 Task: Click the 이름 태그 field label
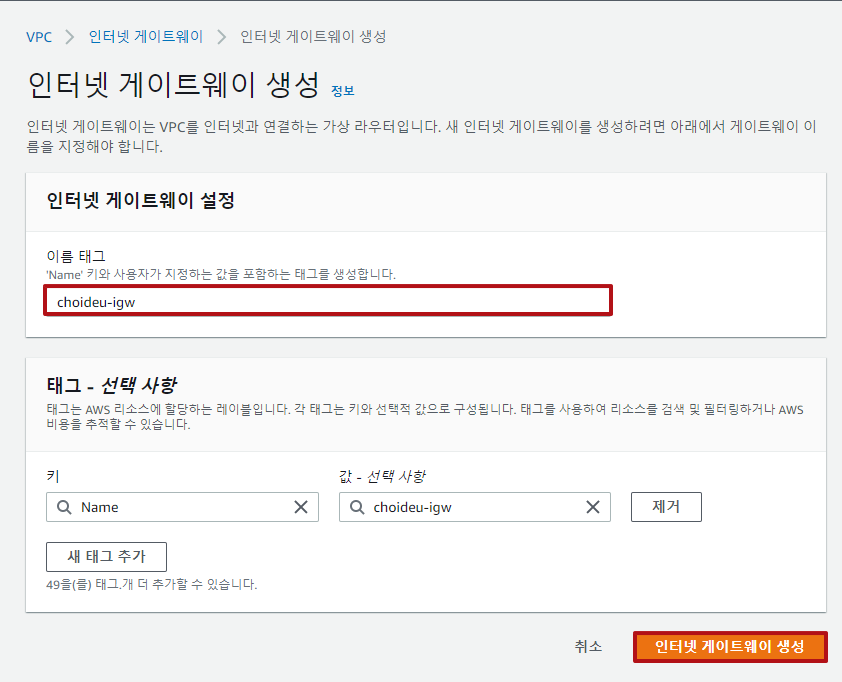tap(76, 256)
